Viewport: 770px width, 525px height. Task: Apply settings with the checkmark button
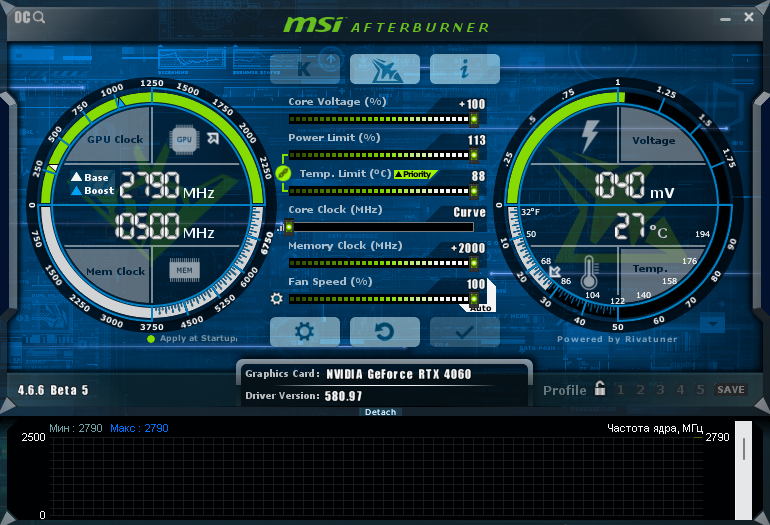[465, 332]
